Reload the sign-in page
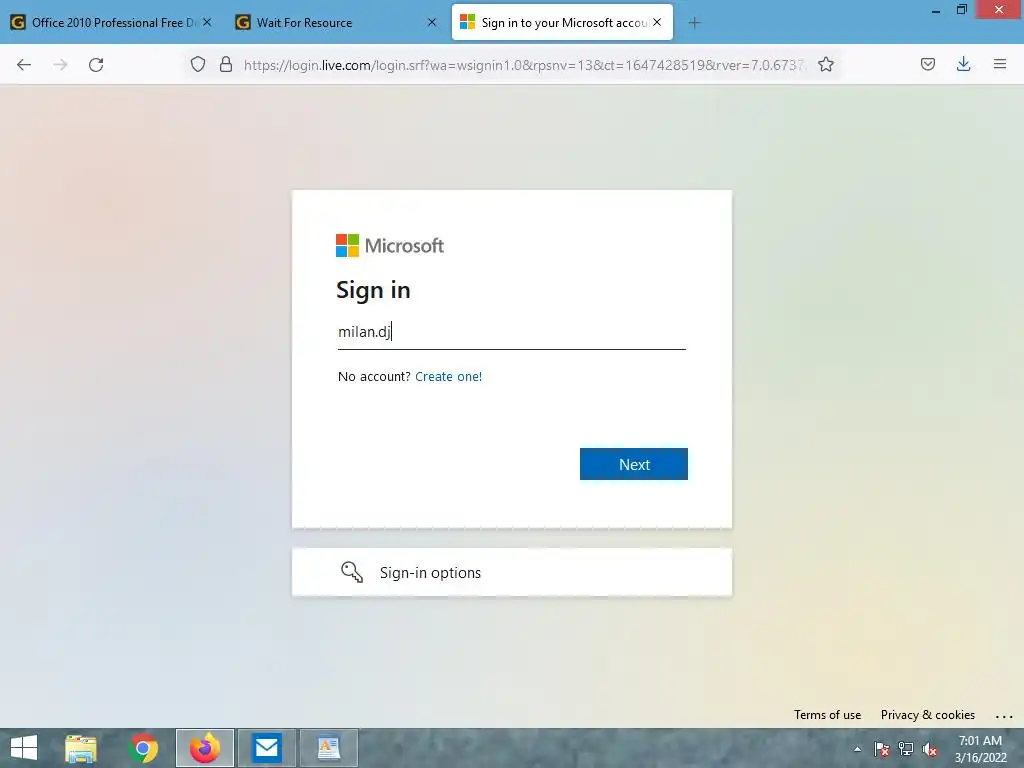Viewport: 1024px width, 768px height. [x=96, y=65]
